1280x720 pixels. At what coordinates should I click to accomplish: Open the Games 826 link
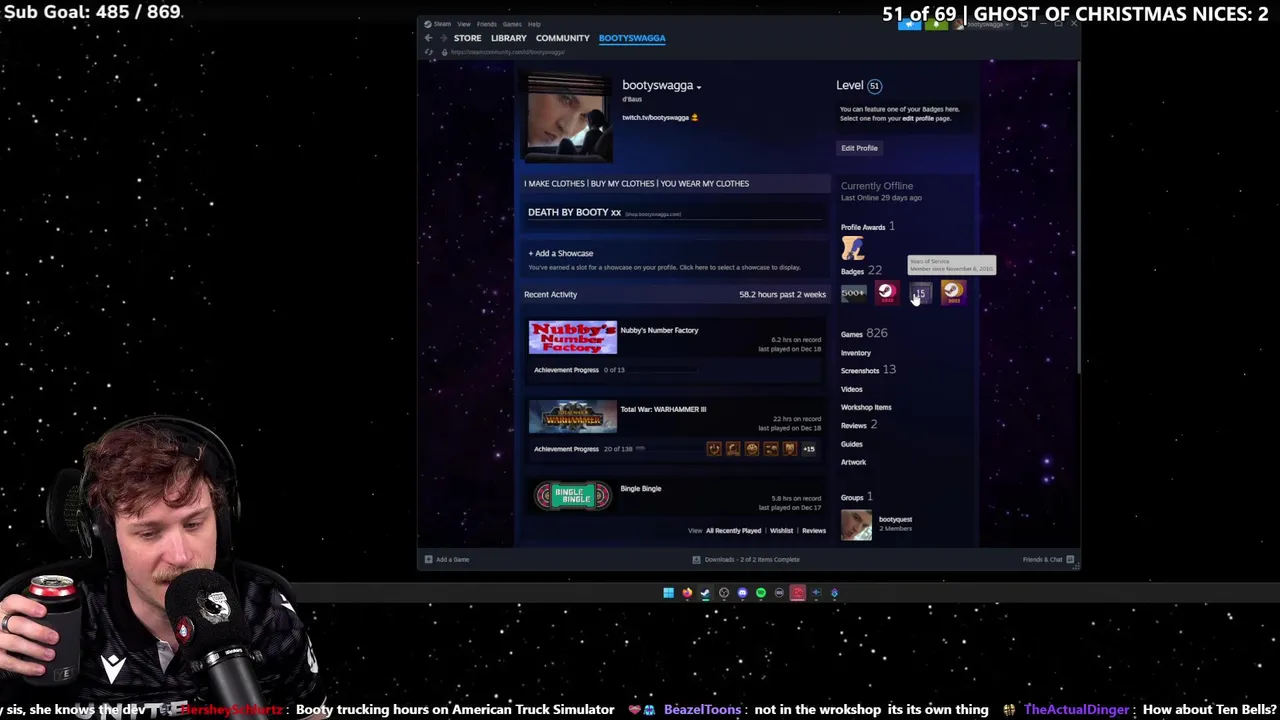click(x=864, y=333)
